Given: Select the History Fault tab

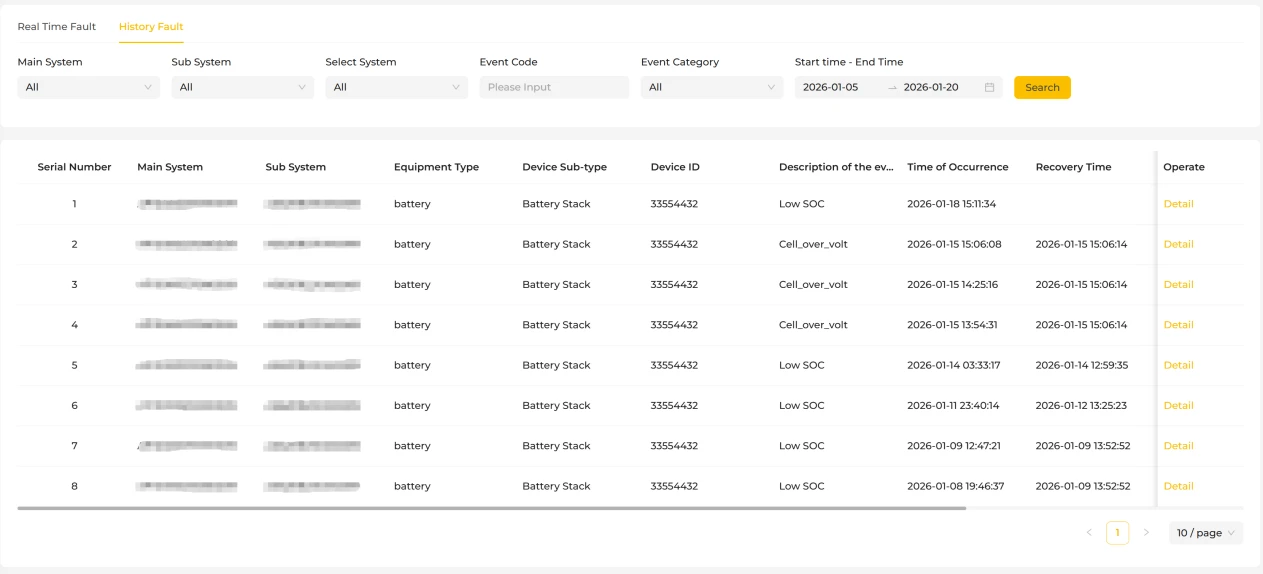Looking at the screenshot, I should pyautogui.click(x=151, y=26).
